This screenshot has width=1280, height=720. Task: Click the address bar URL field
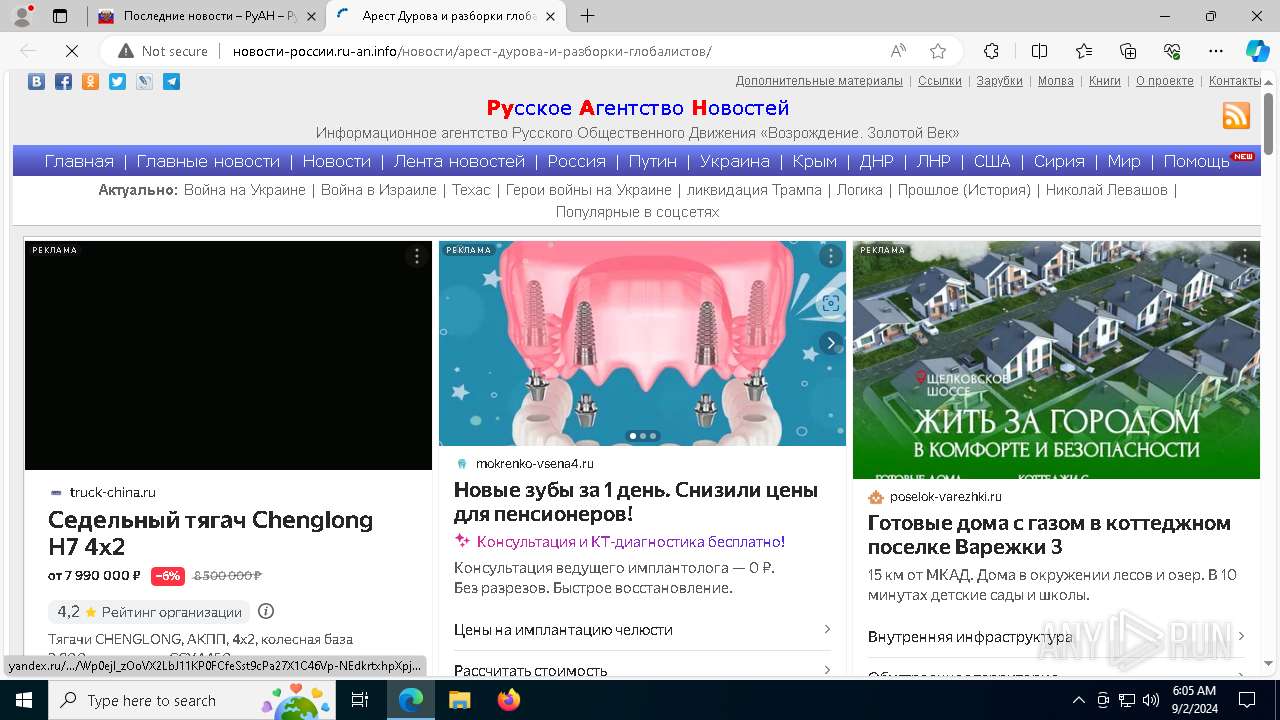553,51
